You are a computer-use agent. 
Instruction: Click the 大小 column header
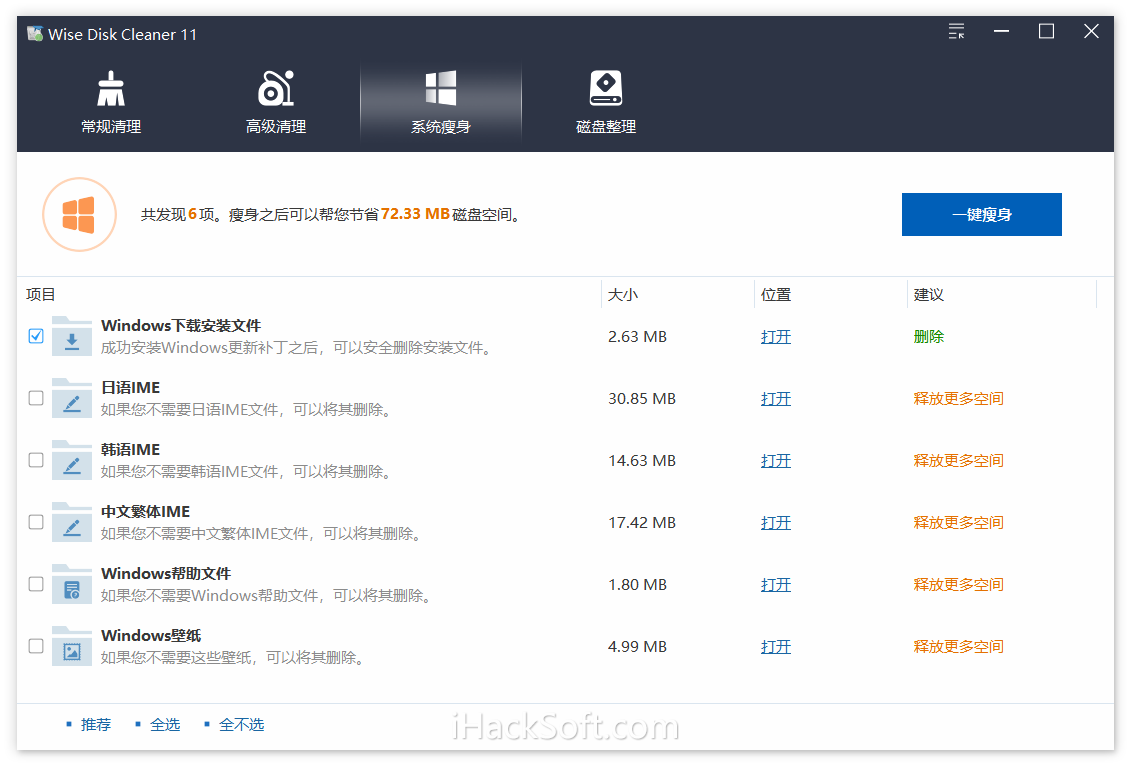(623, 294)
